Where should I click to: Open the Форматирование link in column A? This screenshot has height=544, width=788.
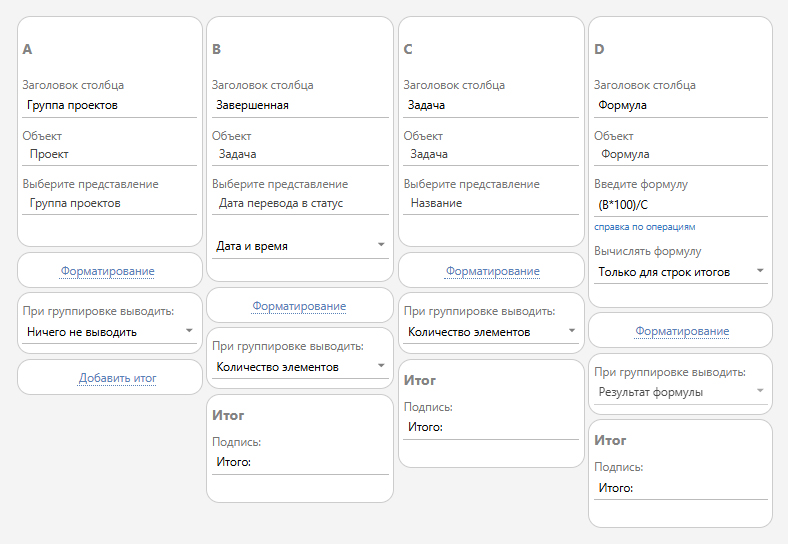108,271
